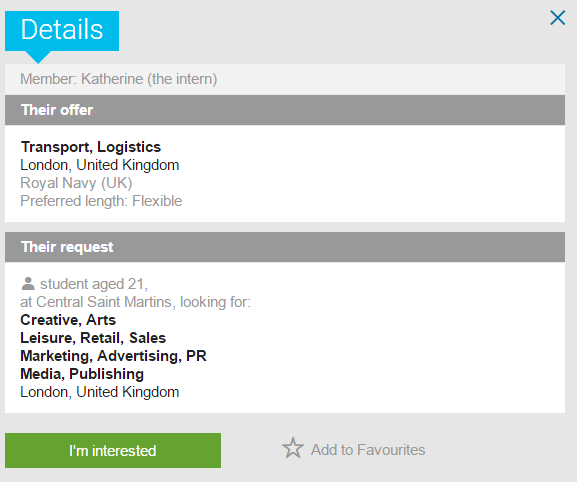Close the Details panel with X

(x=557, y=18)
